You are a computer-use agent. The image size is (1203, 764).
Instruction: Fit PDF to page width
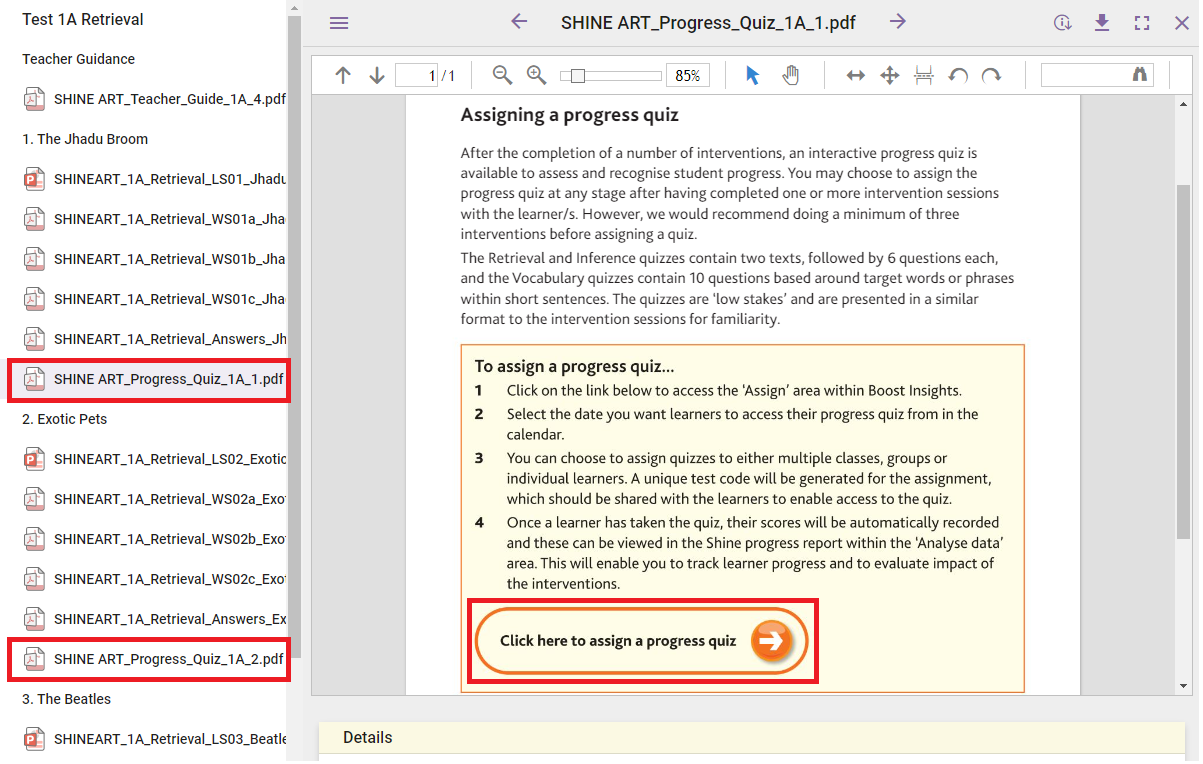pyautogui.click(x=855, y=75)
